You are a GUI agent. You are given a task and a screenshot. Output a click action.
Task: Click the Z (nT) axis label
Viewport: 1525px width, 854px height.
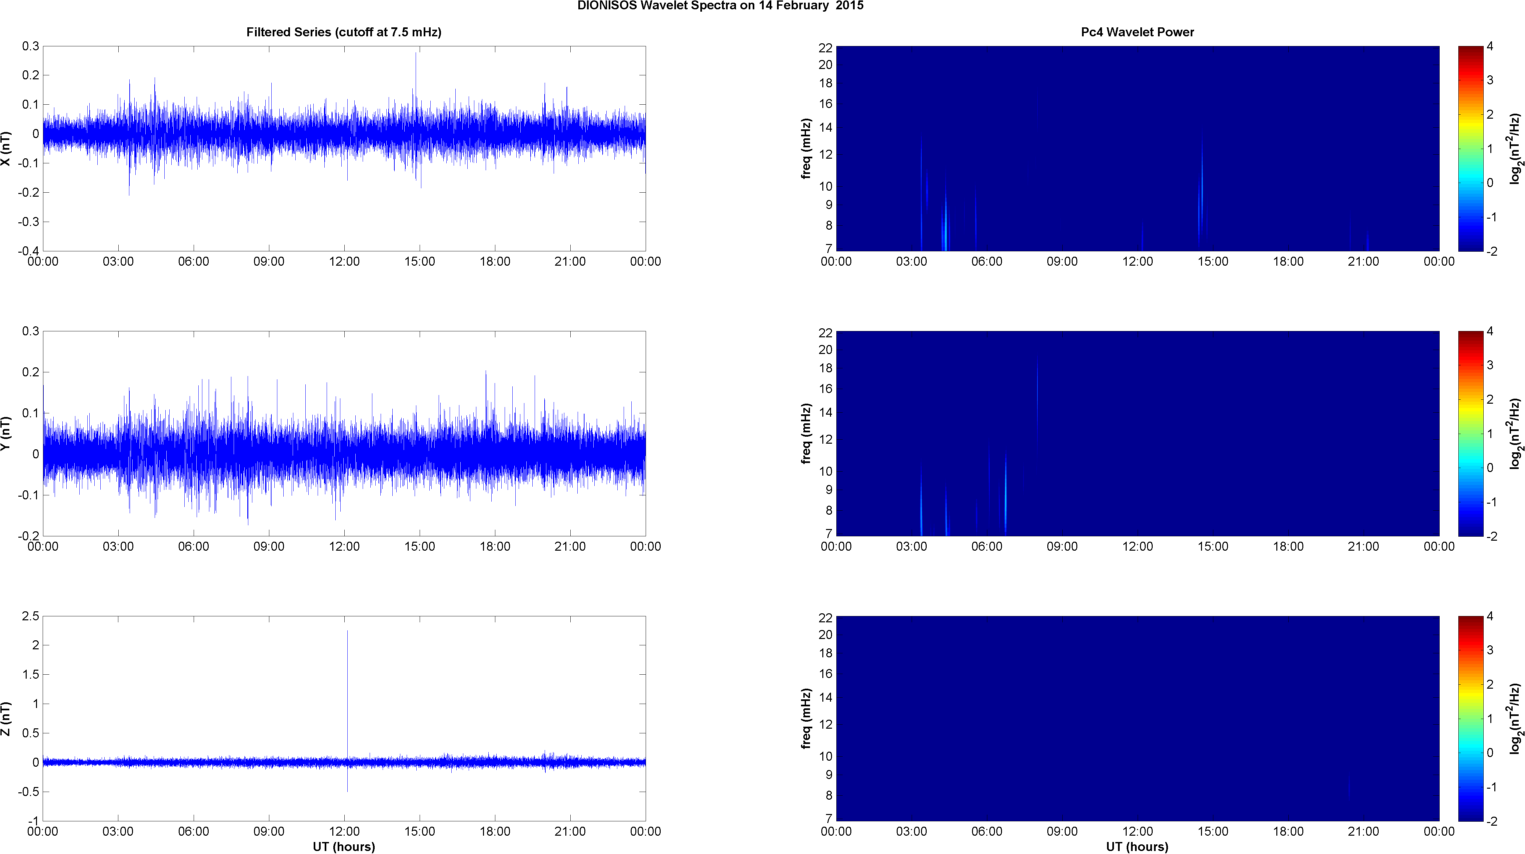tap(6, 718)
